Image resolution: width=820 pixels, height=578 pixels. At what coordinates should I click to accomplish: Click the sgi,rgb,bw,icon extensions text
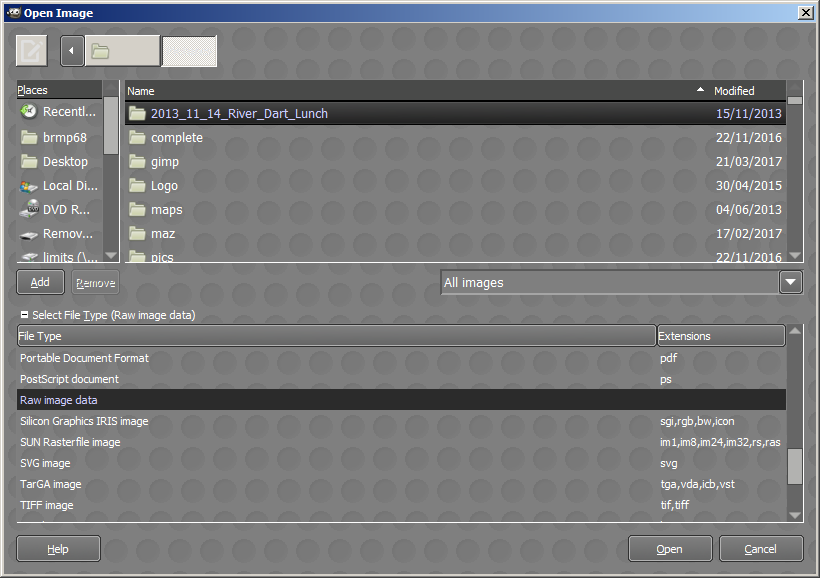[697, 421]
